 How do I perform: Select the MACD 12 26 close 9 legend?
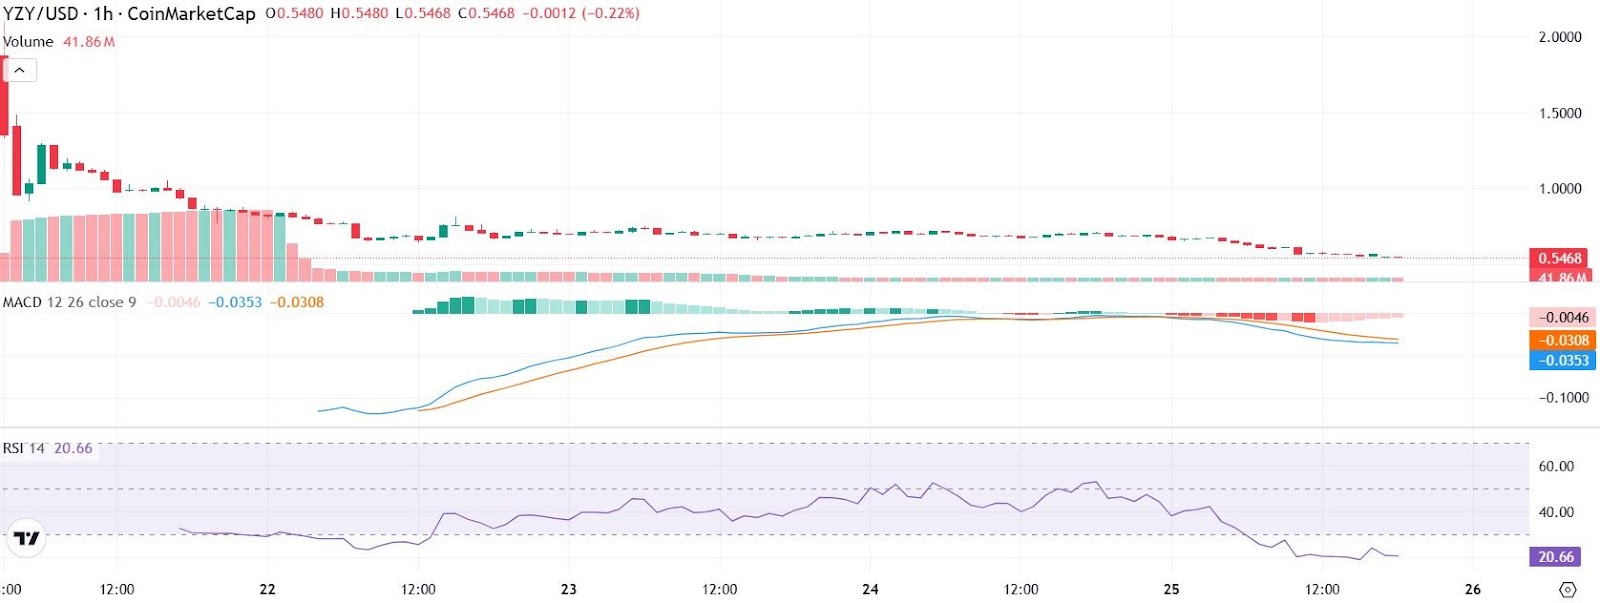coord(69,302)
